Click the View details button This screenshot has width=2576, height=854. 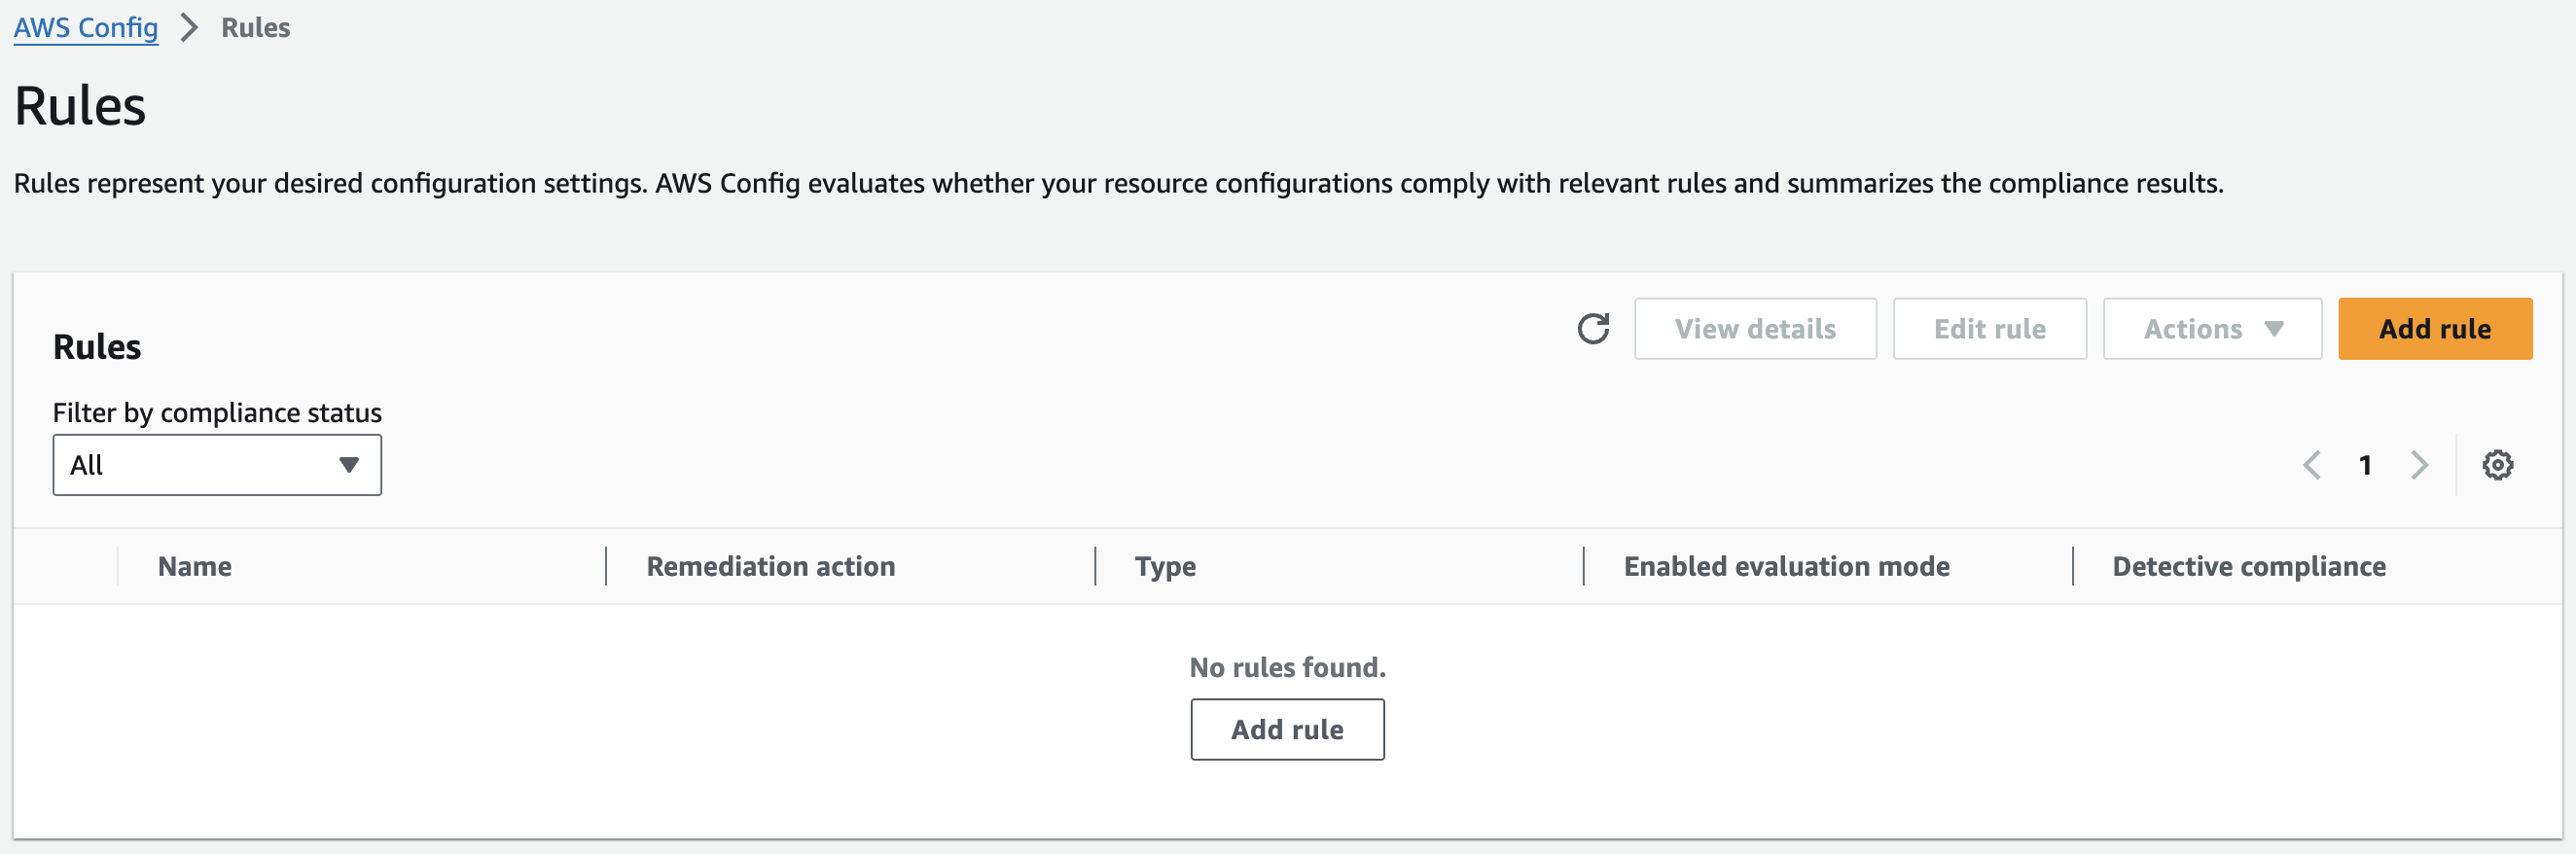[1755, 329]
